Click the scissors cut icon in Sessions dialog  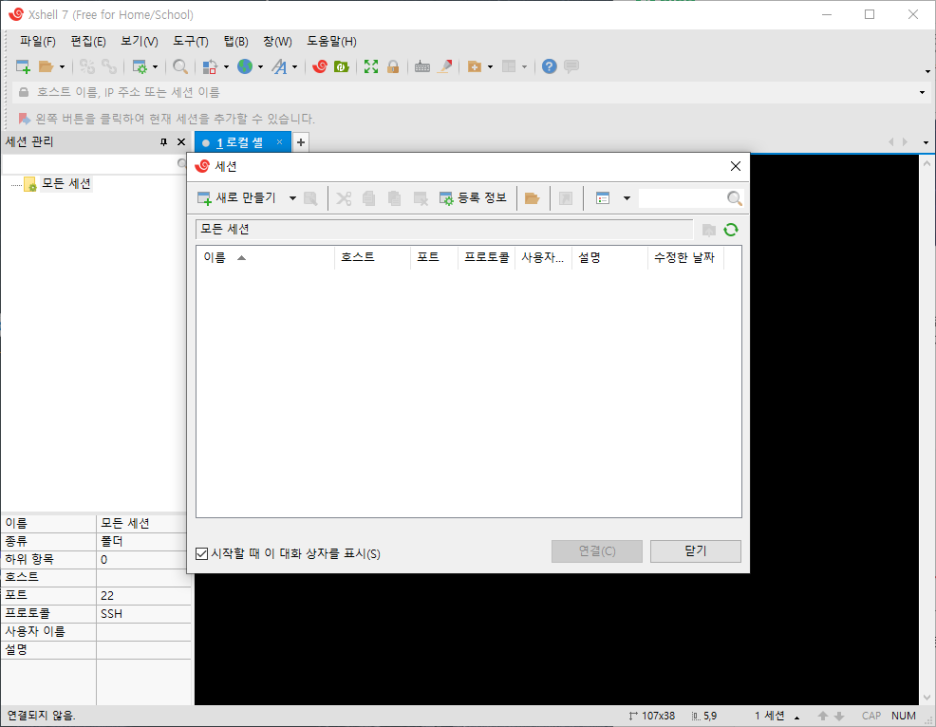(x=344, y=198)
